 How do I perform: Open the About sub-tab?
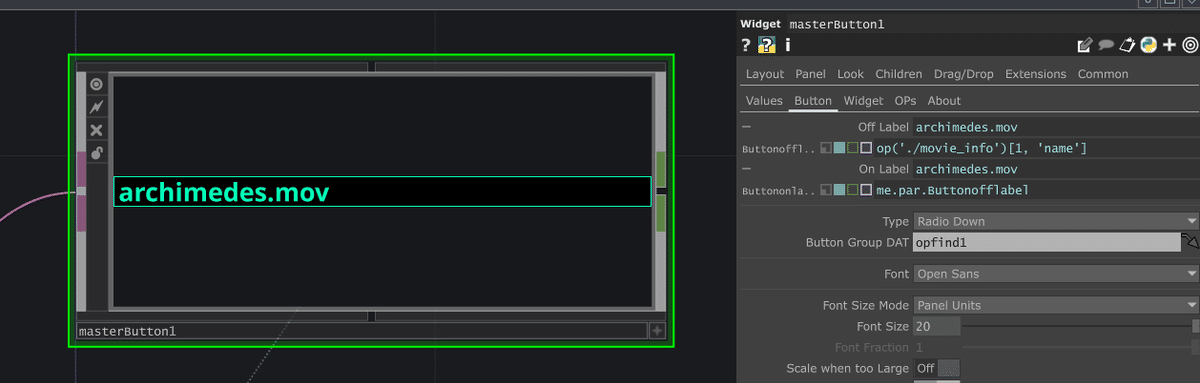[944, 101]
